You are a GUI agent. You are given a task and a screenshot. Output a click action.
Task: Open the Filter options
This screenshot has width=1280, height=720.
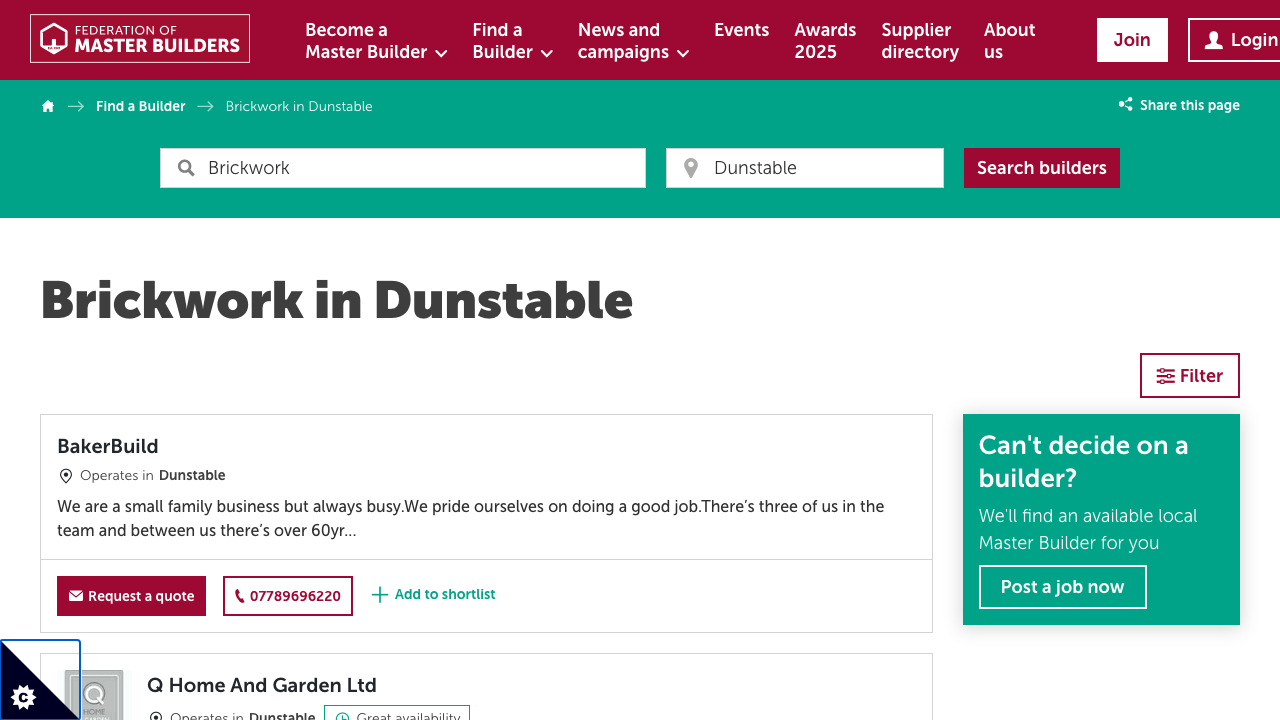click(x=1189, y=376)
